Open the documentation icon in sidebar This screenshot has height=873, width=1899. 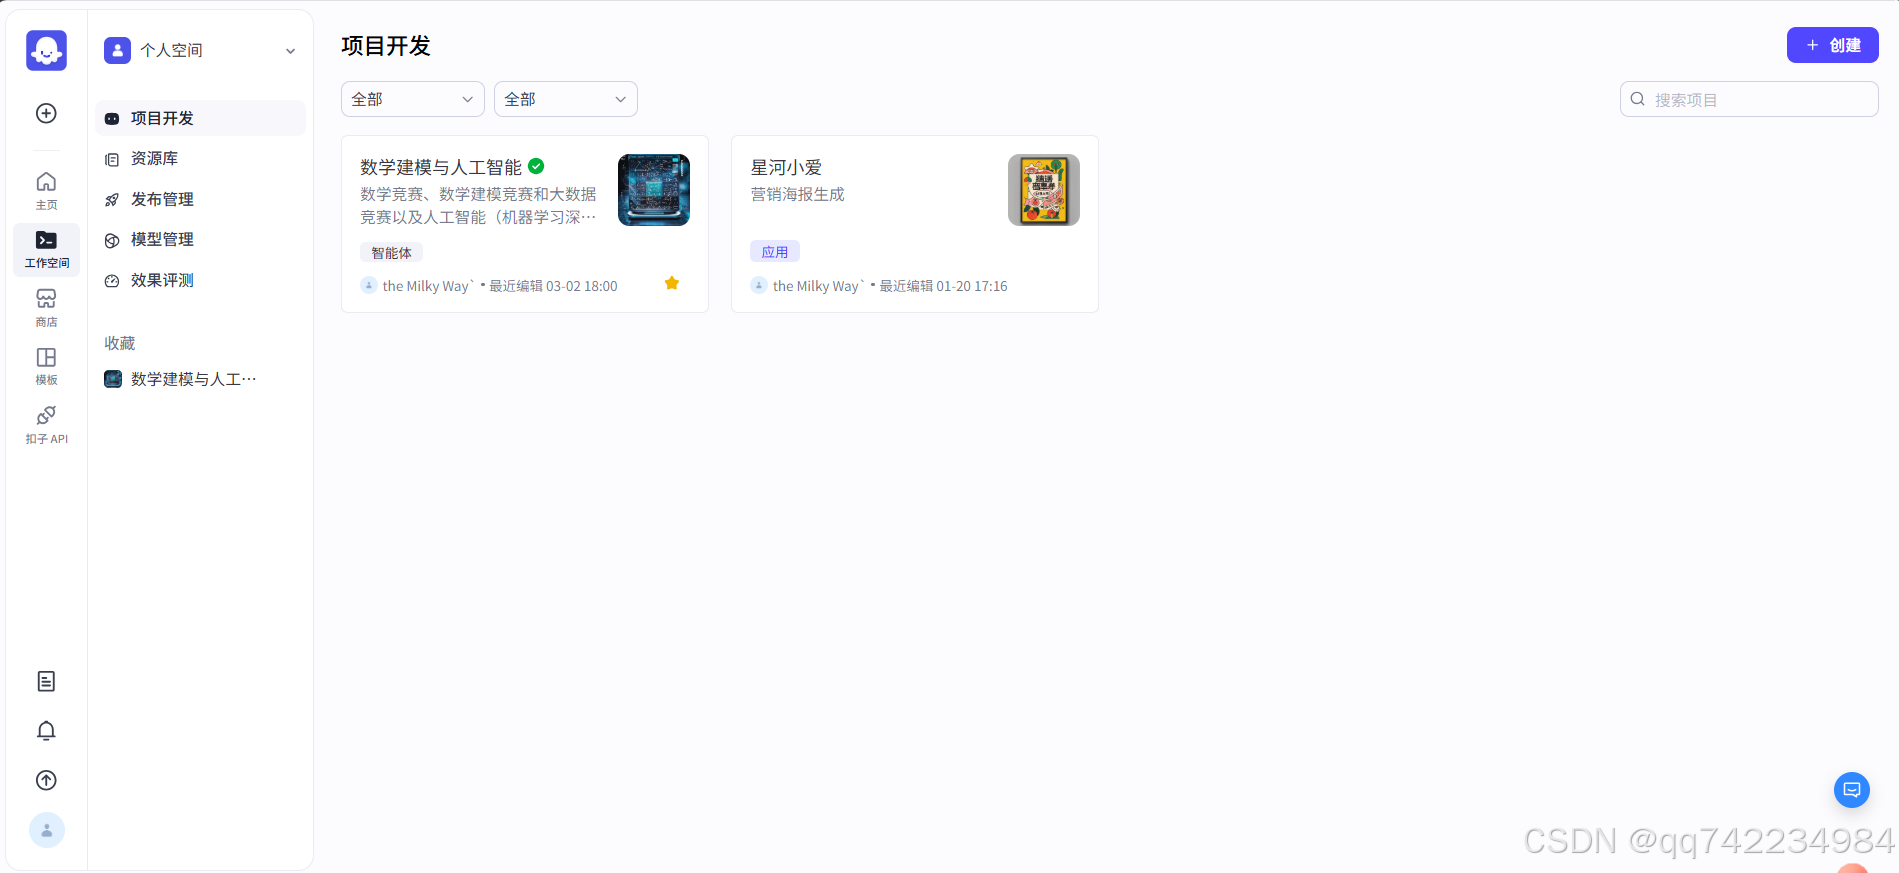click(46, 681)
